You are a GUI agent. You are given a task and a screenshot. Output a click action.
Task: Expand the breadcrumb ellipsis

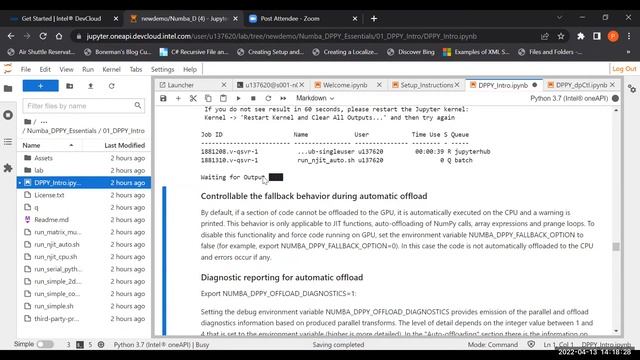[x=44, y=122]
